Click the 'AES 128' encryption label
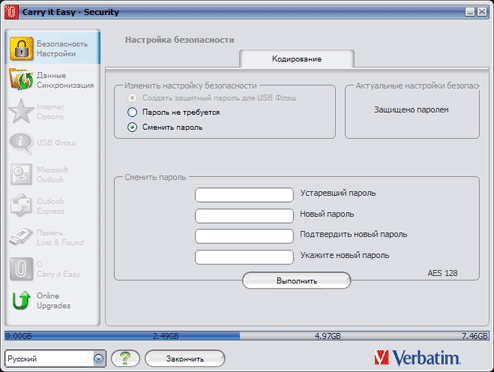This screenshot has height=372, width=494. pos(443,273)
